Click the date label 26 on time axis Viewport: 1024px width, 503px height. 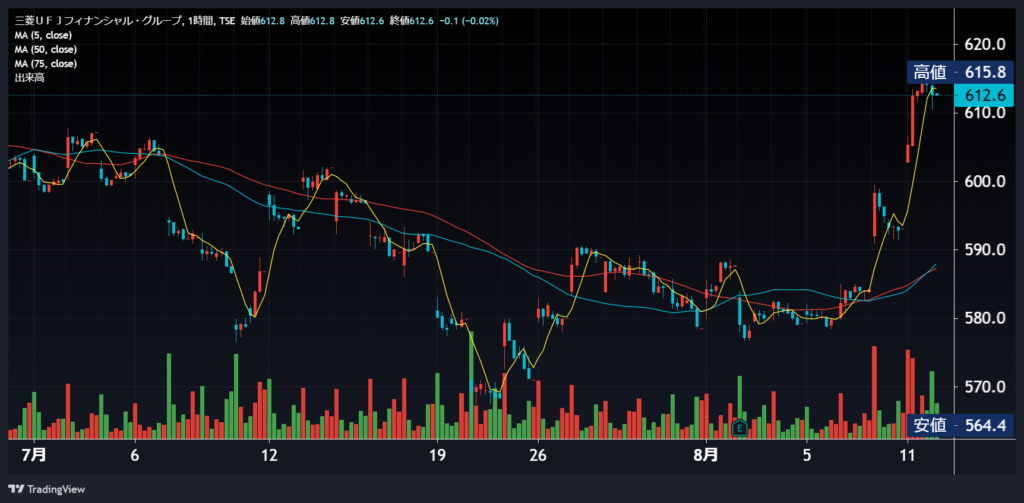pyautogui.click(x=537, y=455)
